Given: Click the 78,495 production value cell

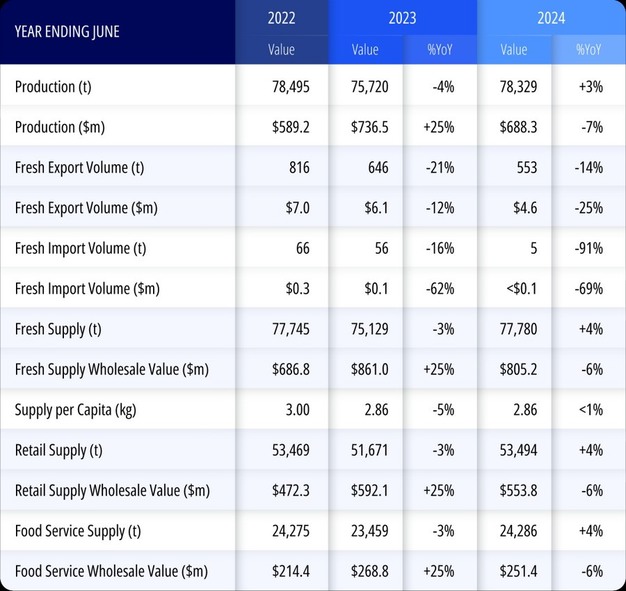Looking at the screenshot, I should [x=291, y=87].
